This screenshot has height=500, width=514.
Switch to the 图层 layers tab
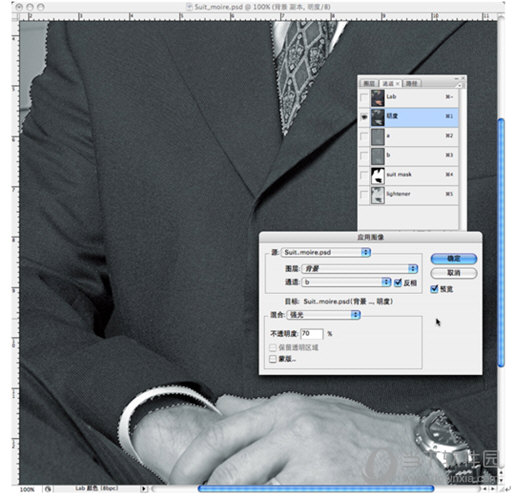(x=369, y=83)
